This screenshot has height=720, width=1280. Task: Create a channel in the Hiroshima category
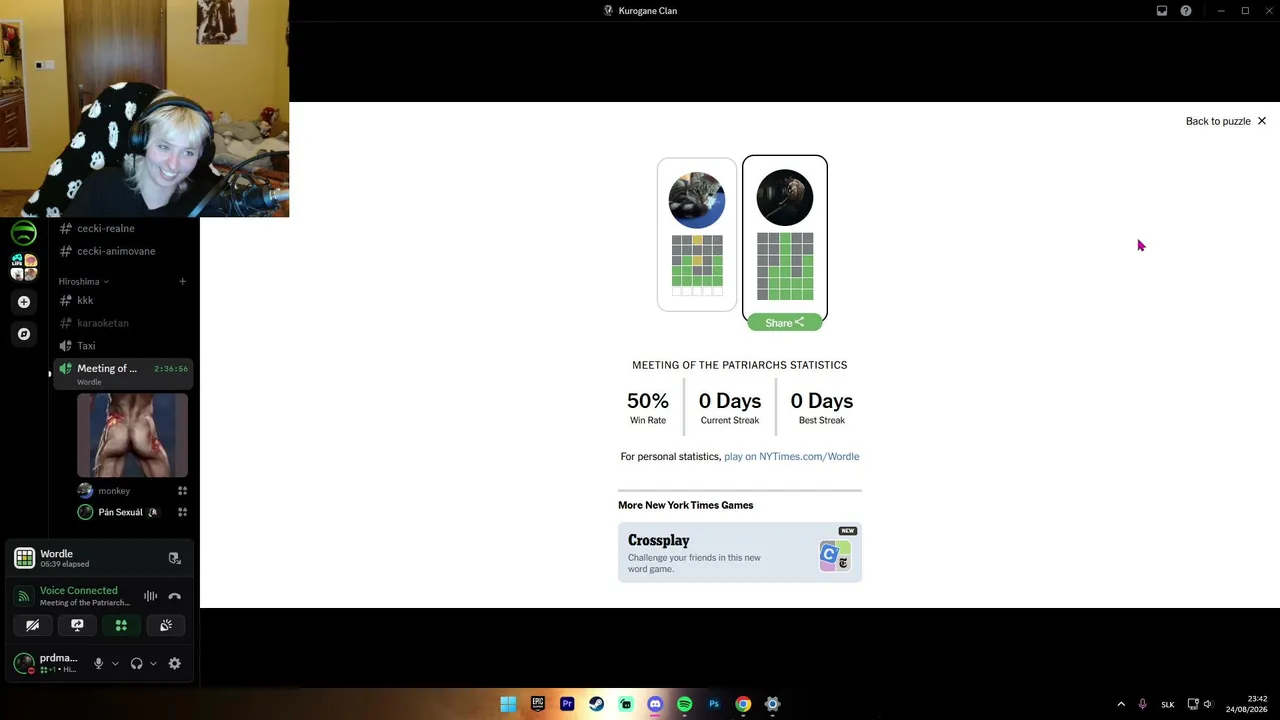[182, 282]
